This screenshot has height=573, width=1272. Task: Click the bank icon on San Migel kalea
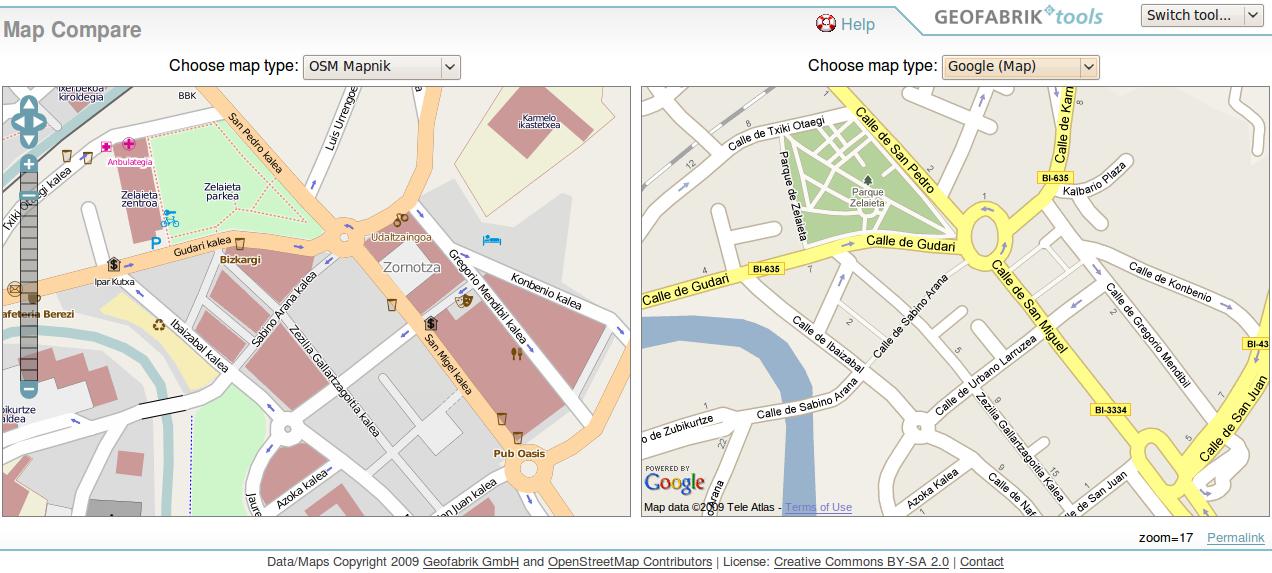click(x=431, y=323)
